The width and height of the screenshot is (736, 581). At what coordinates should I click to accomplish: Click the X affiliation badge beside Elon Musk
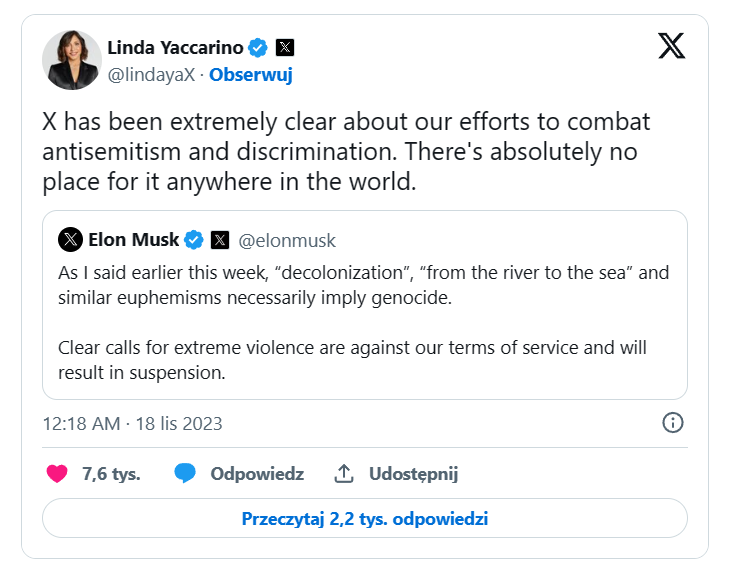click(220, 240)
